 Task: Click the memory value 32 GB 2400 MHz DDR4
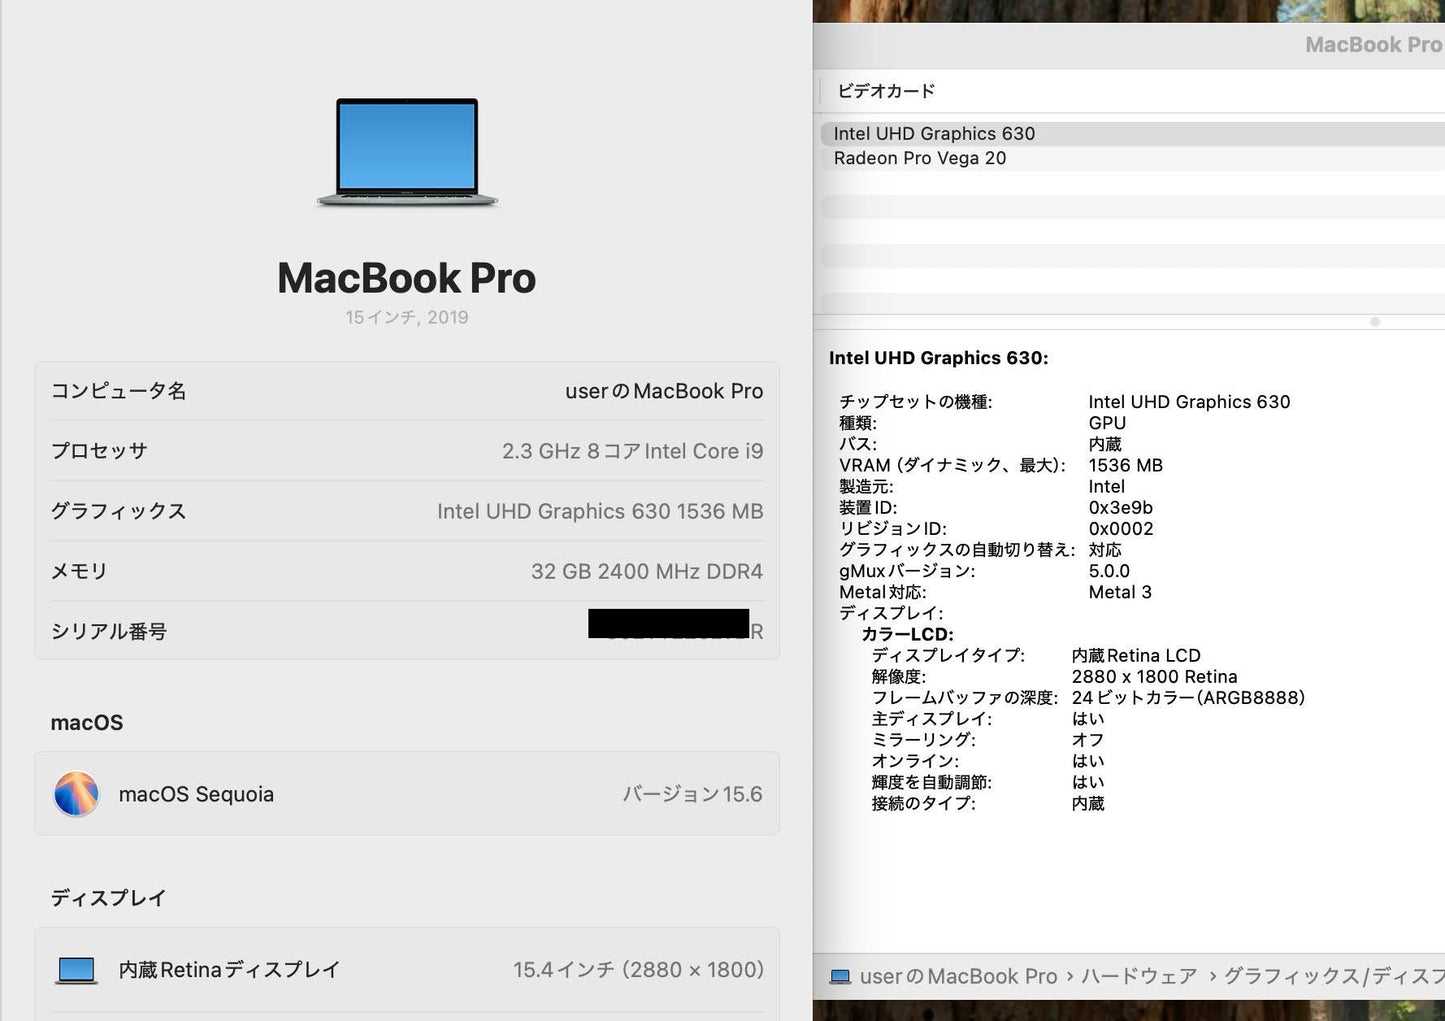(x=647, y=571)
